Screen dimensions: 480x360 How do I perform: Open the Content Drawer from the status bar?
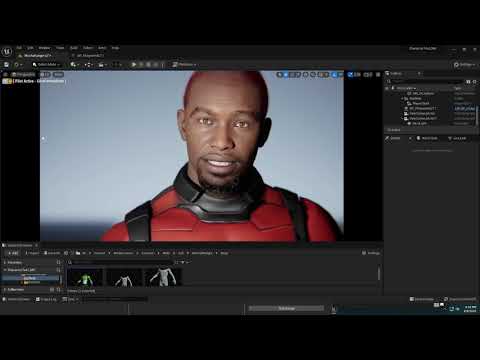pos(16,299)
